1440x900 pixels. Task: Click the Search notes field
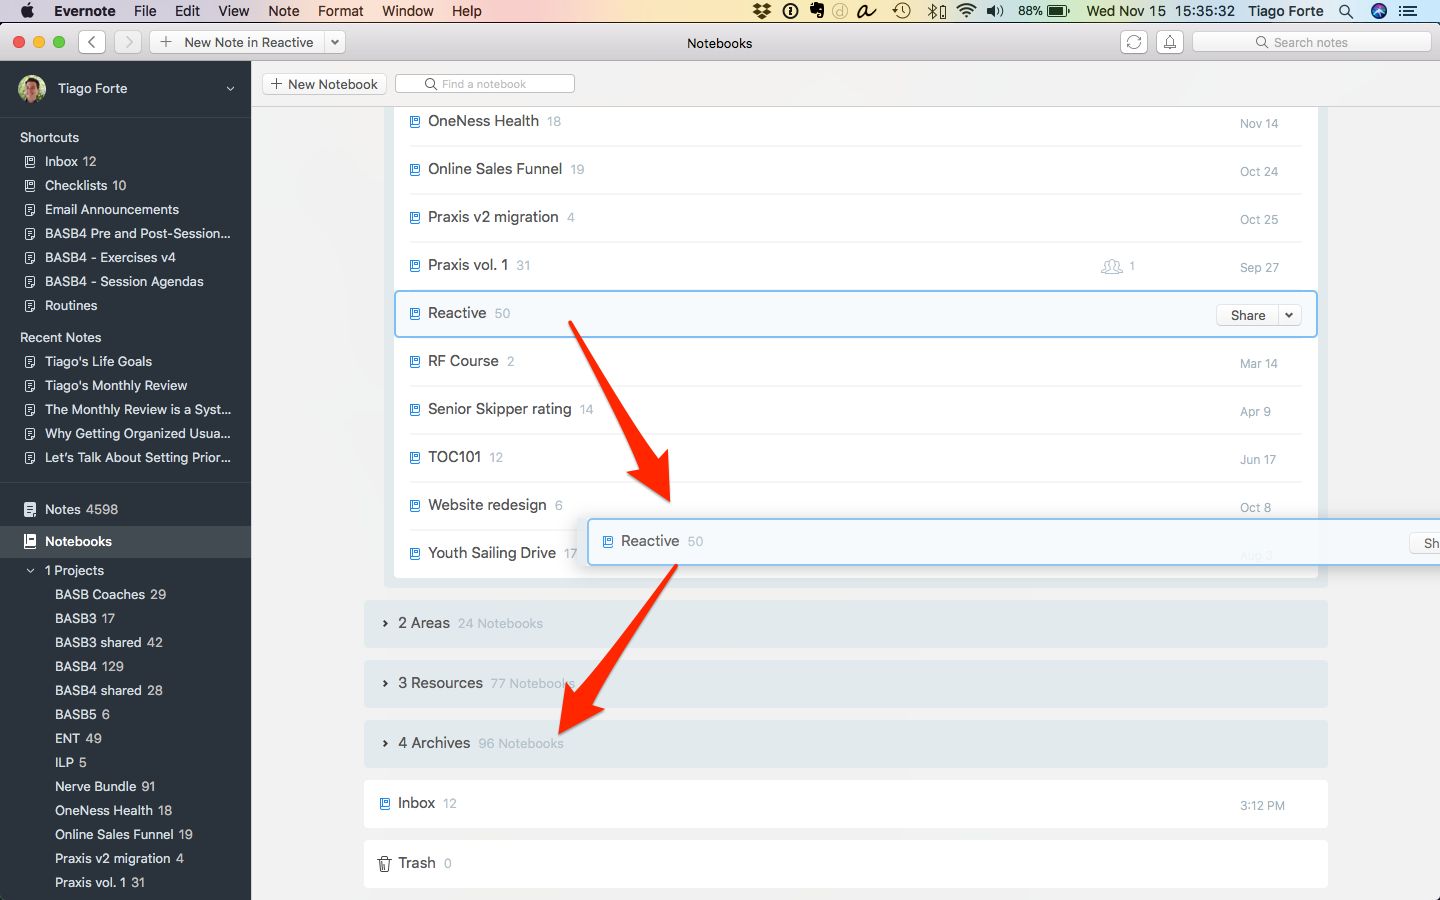(x=1312, y=42)
